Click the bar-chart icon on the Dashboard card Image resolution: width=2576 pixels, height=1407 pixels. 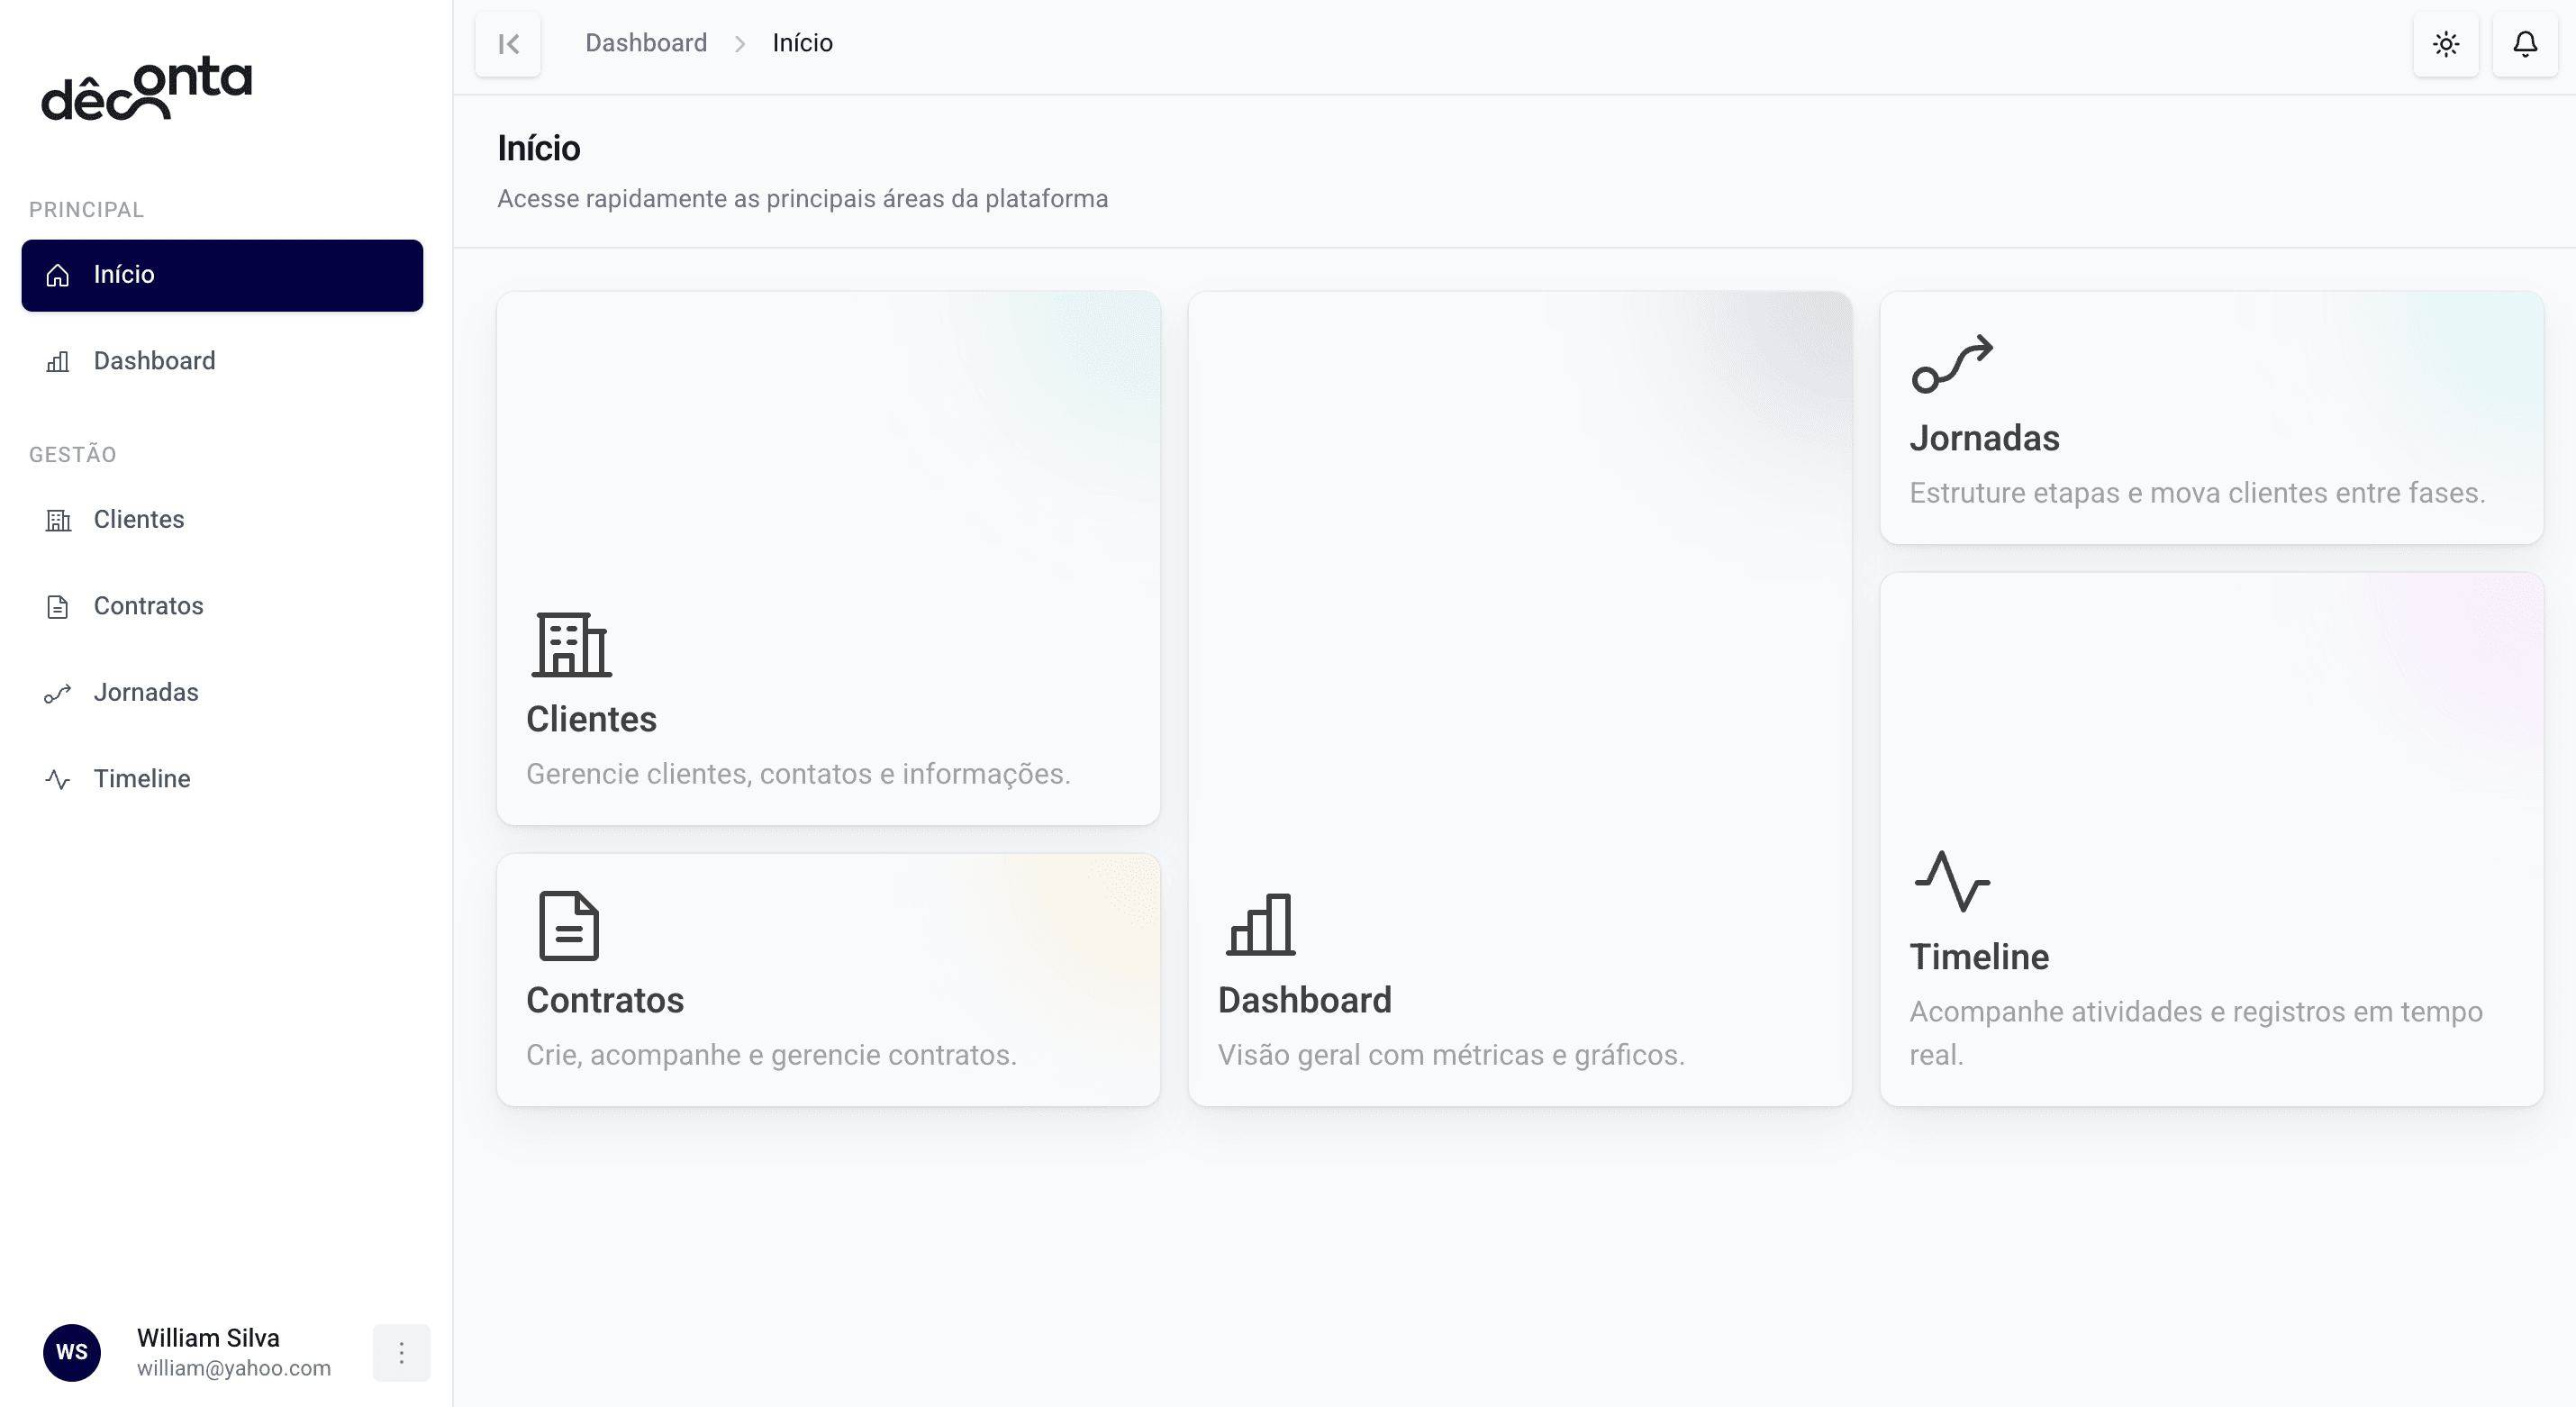[1259, 928]
